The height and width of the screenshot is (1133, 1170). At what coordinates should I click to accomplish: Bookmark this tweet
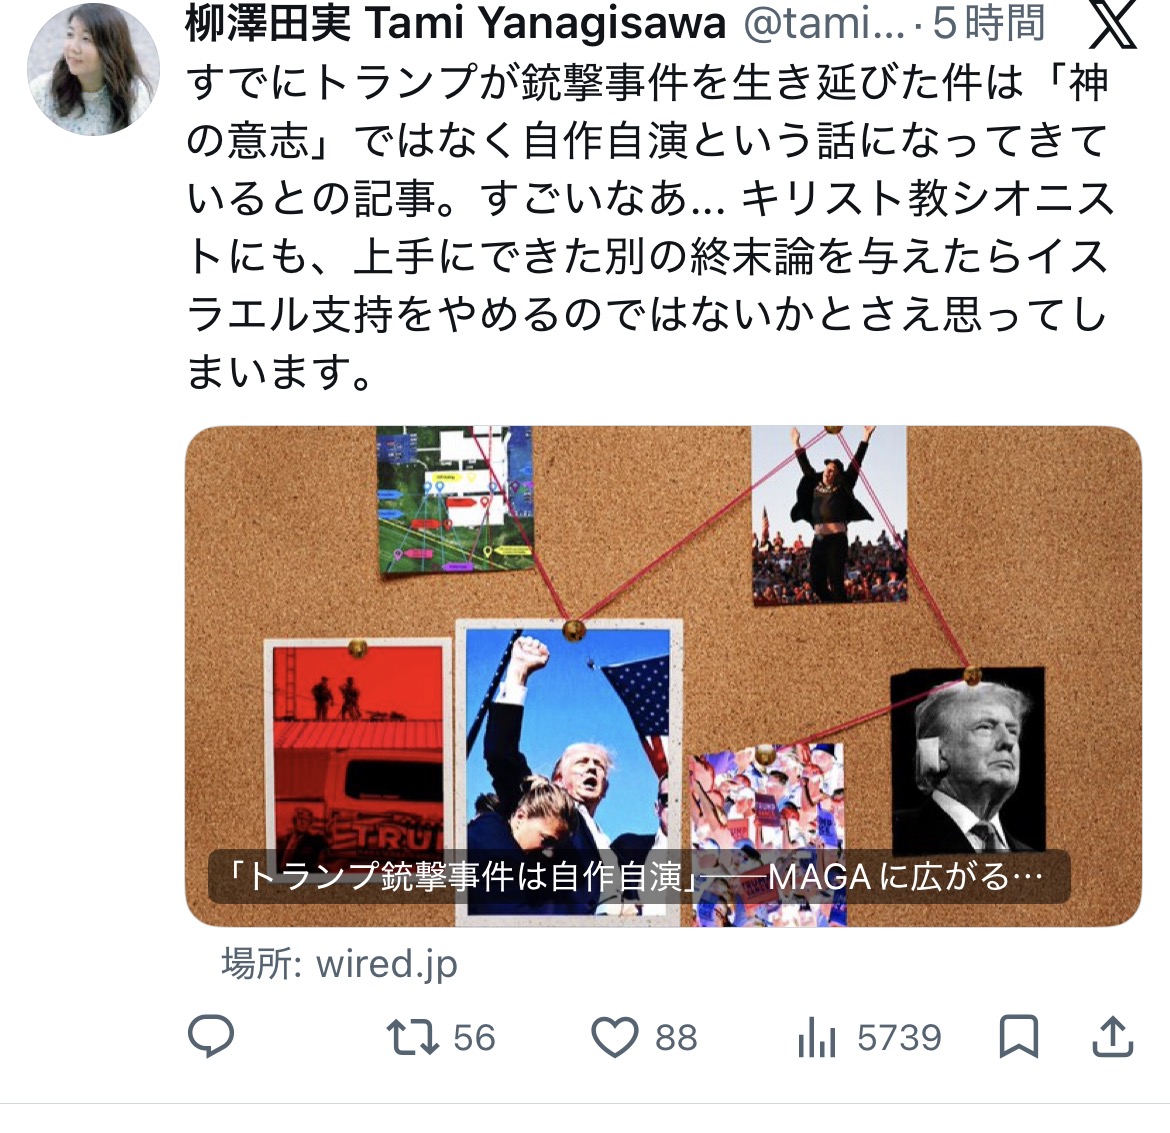coord(1019,1037)
